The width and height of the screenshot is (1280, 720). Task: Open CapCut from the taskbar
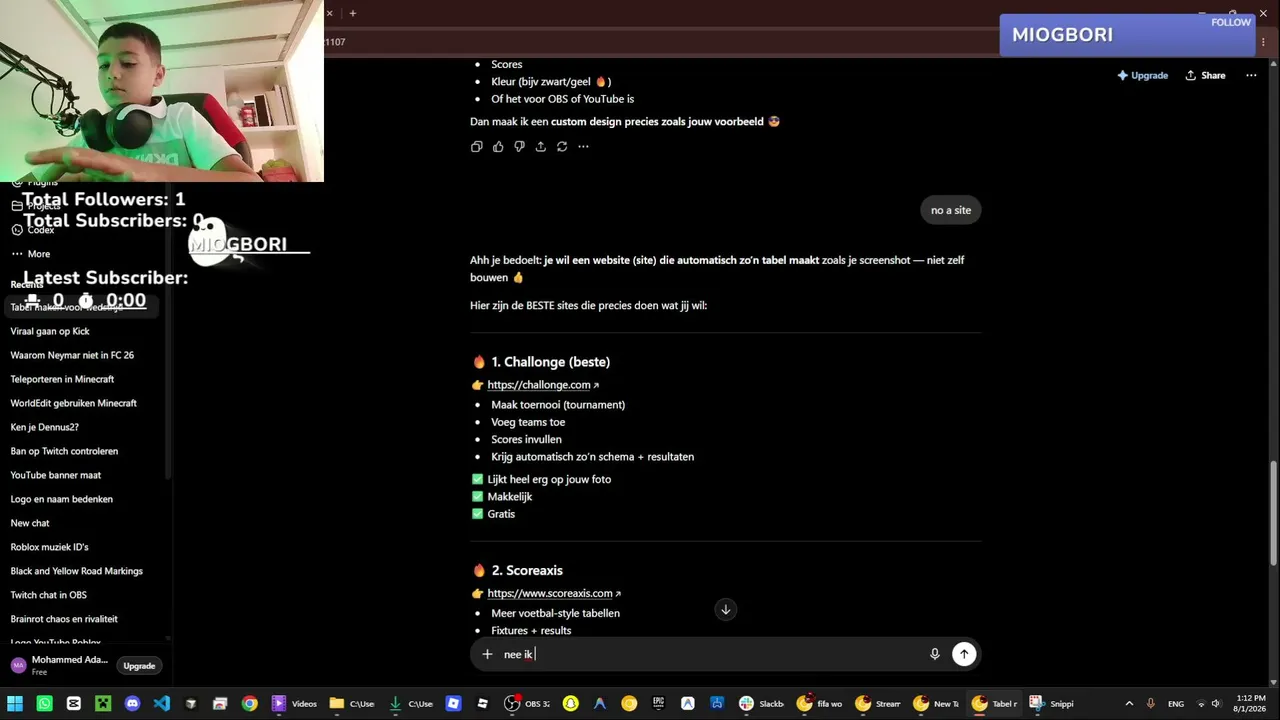73,704
